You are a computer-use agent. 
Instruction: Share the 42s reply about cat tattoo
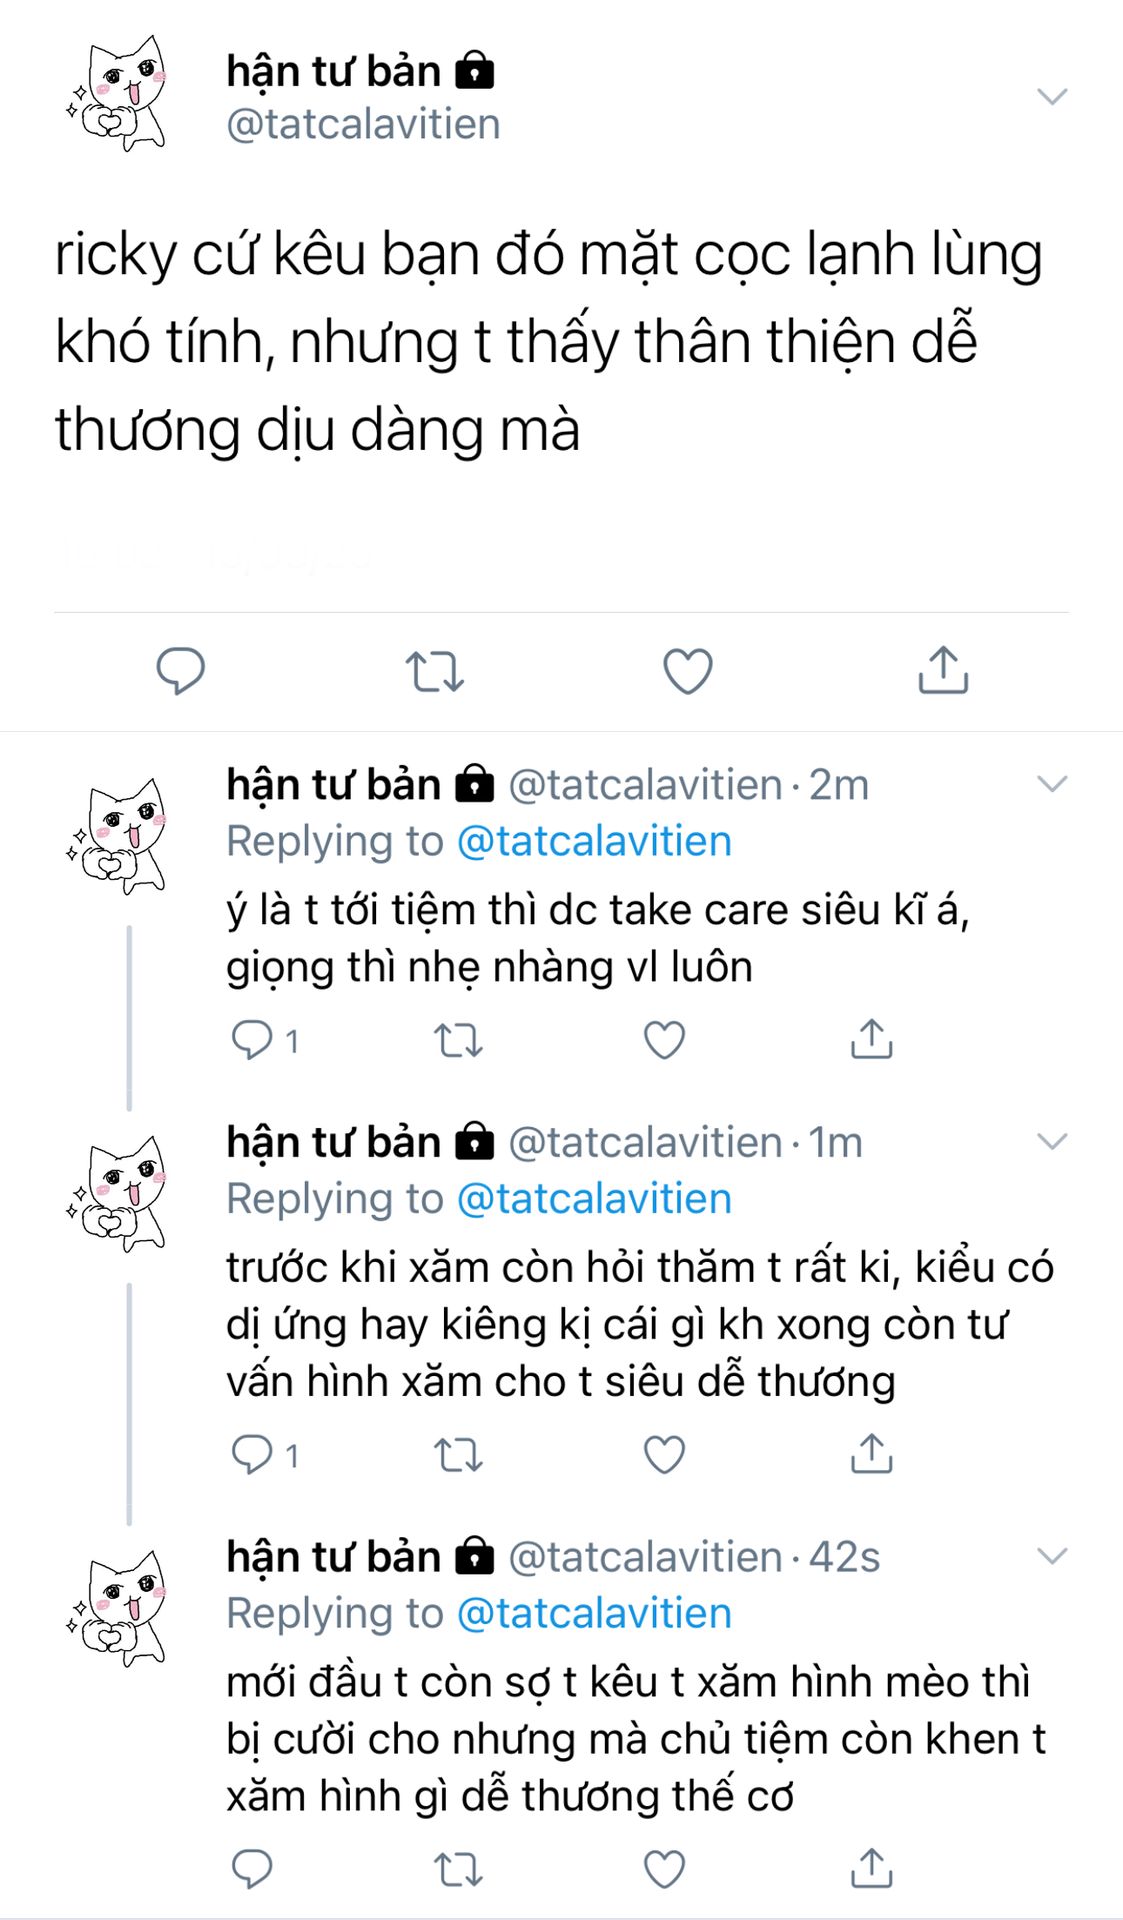(871, 1867)
